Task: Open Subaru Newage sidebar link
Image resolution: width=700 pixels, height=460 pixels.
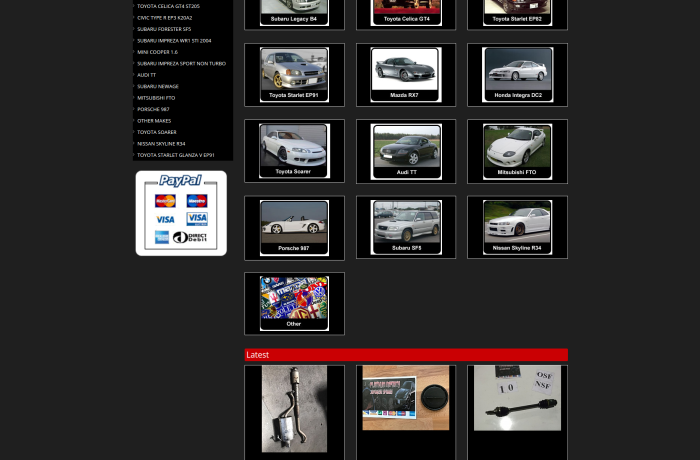Action: point(158,87)
